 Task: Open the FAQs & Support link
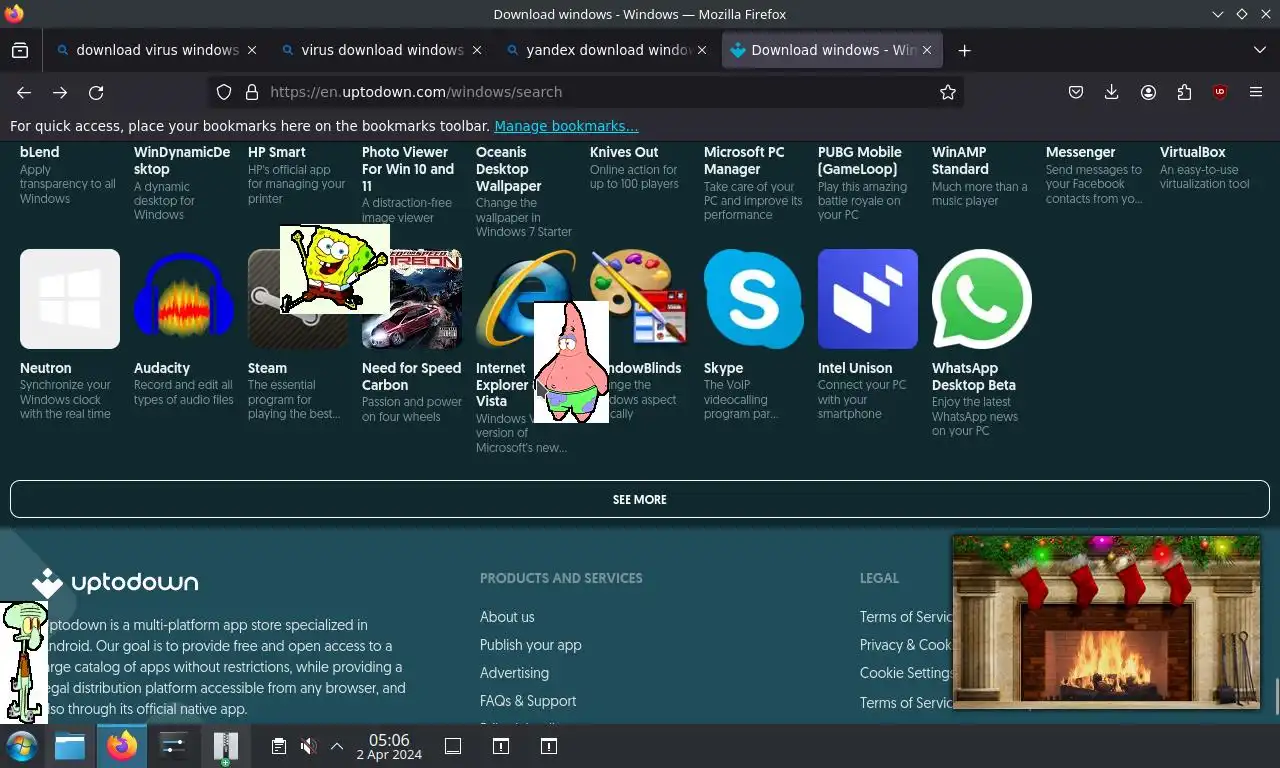528,701
